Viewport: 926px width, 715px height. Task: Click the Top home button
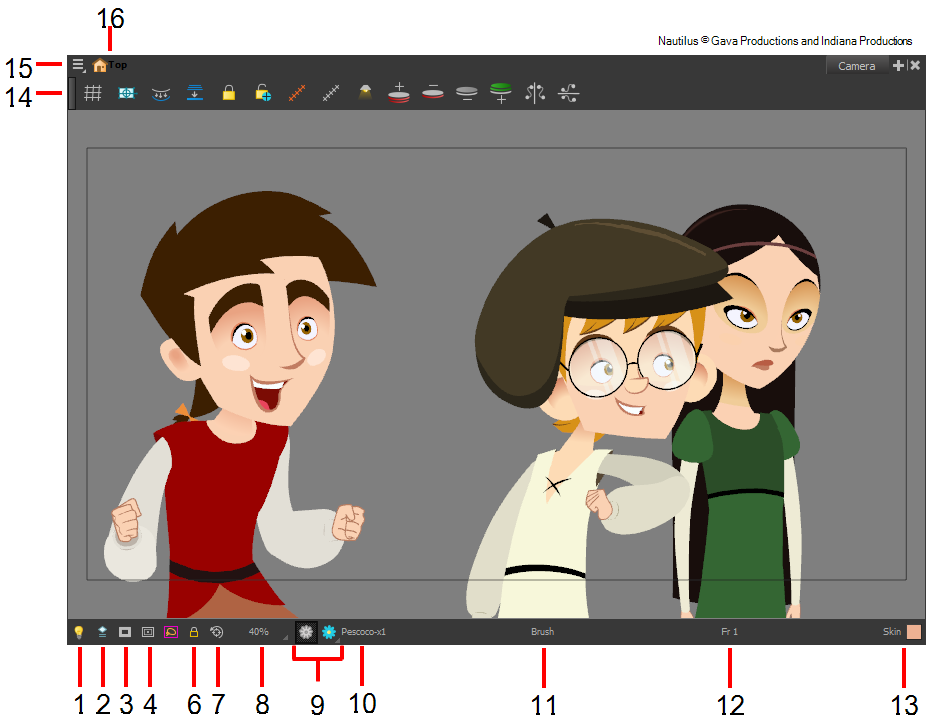[100, 63]
